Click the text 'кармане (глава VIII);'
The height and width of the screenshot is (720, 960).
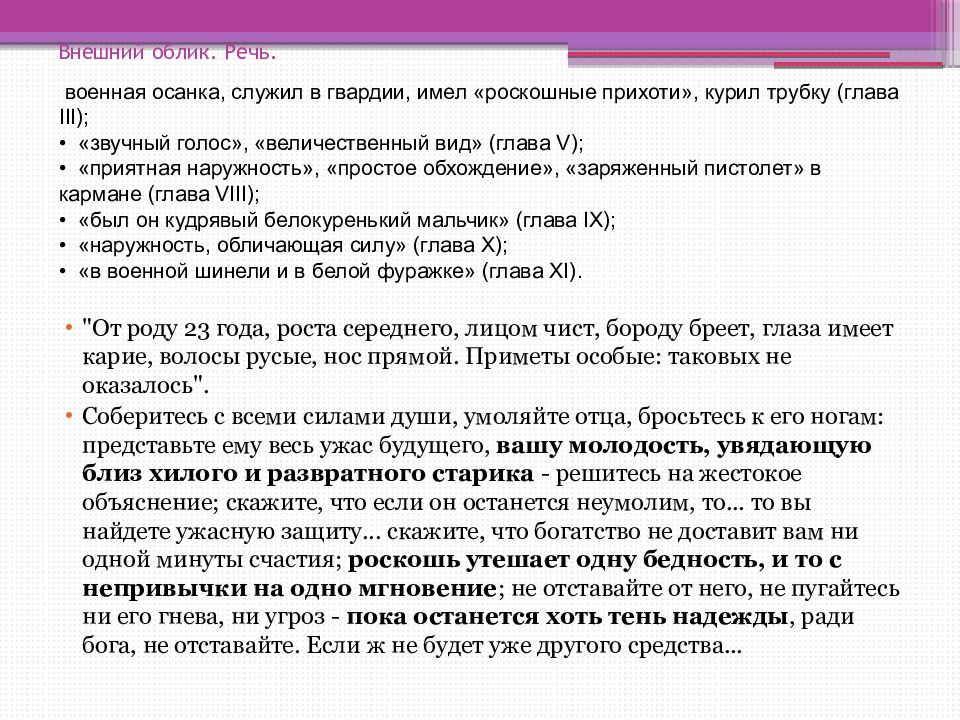(x=159, y=194)
